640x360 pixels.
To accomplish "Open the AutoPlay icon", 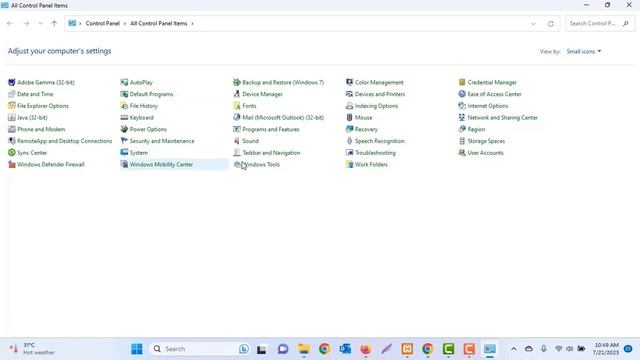I will pos(124,82).
